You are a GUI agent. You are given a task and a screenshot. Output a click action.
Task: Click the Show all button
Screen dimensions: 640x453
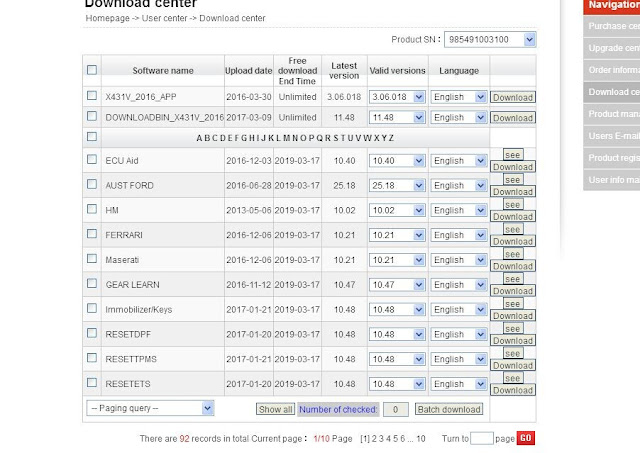coord(276,409)
